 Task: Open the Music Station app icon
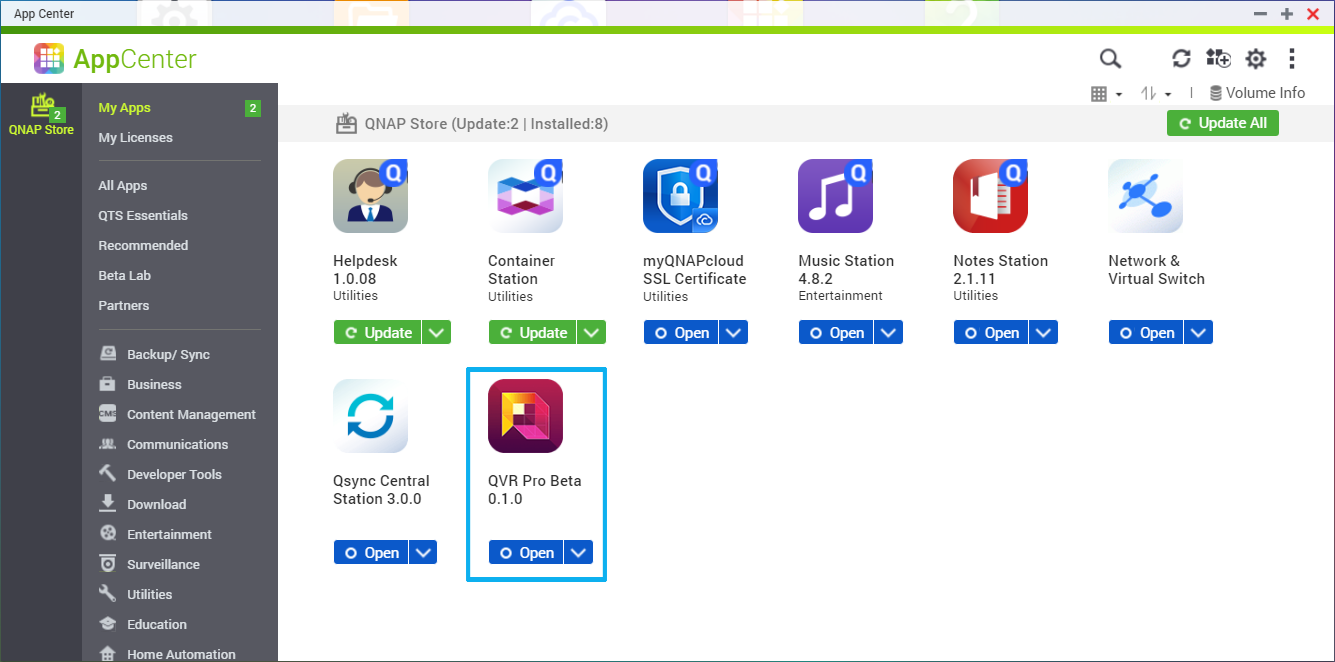[x=835, y=196]
